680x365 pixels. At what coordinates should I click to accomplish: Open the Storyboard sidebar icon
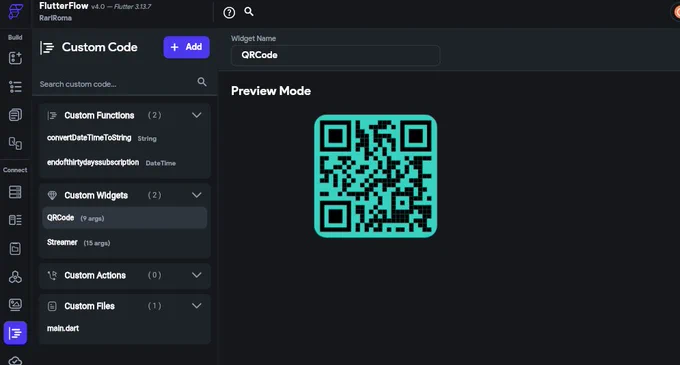click(15, 143)
